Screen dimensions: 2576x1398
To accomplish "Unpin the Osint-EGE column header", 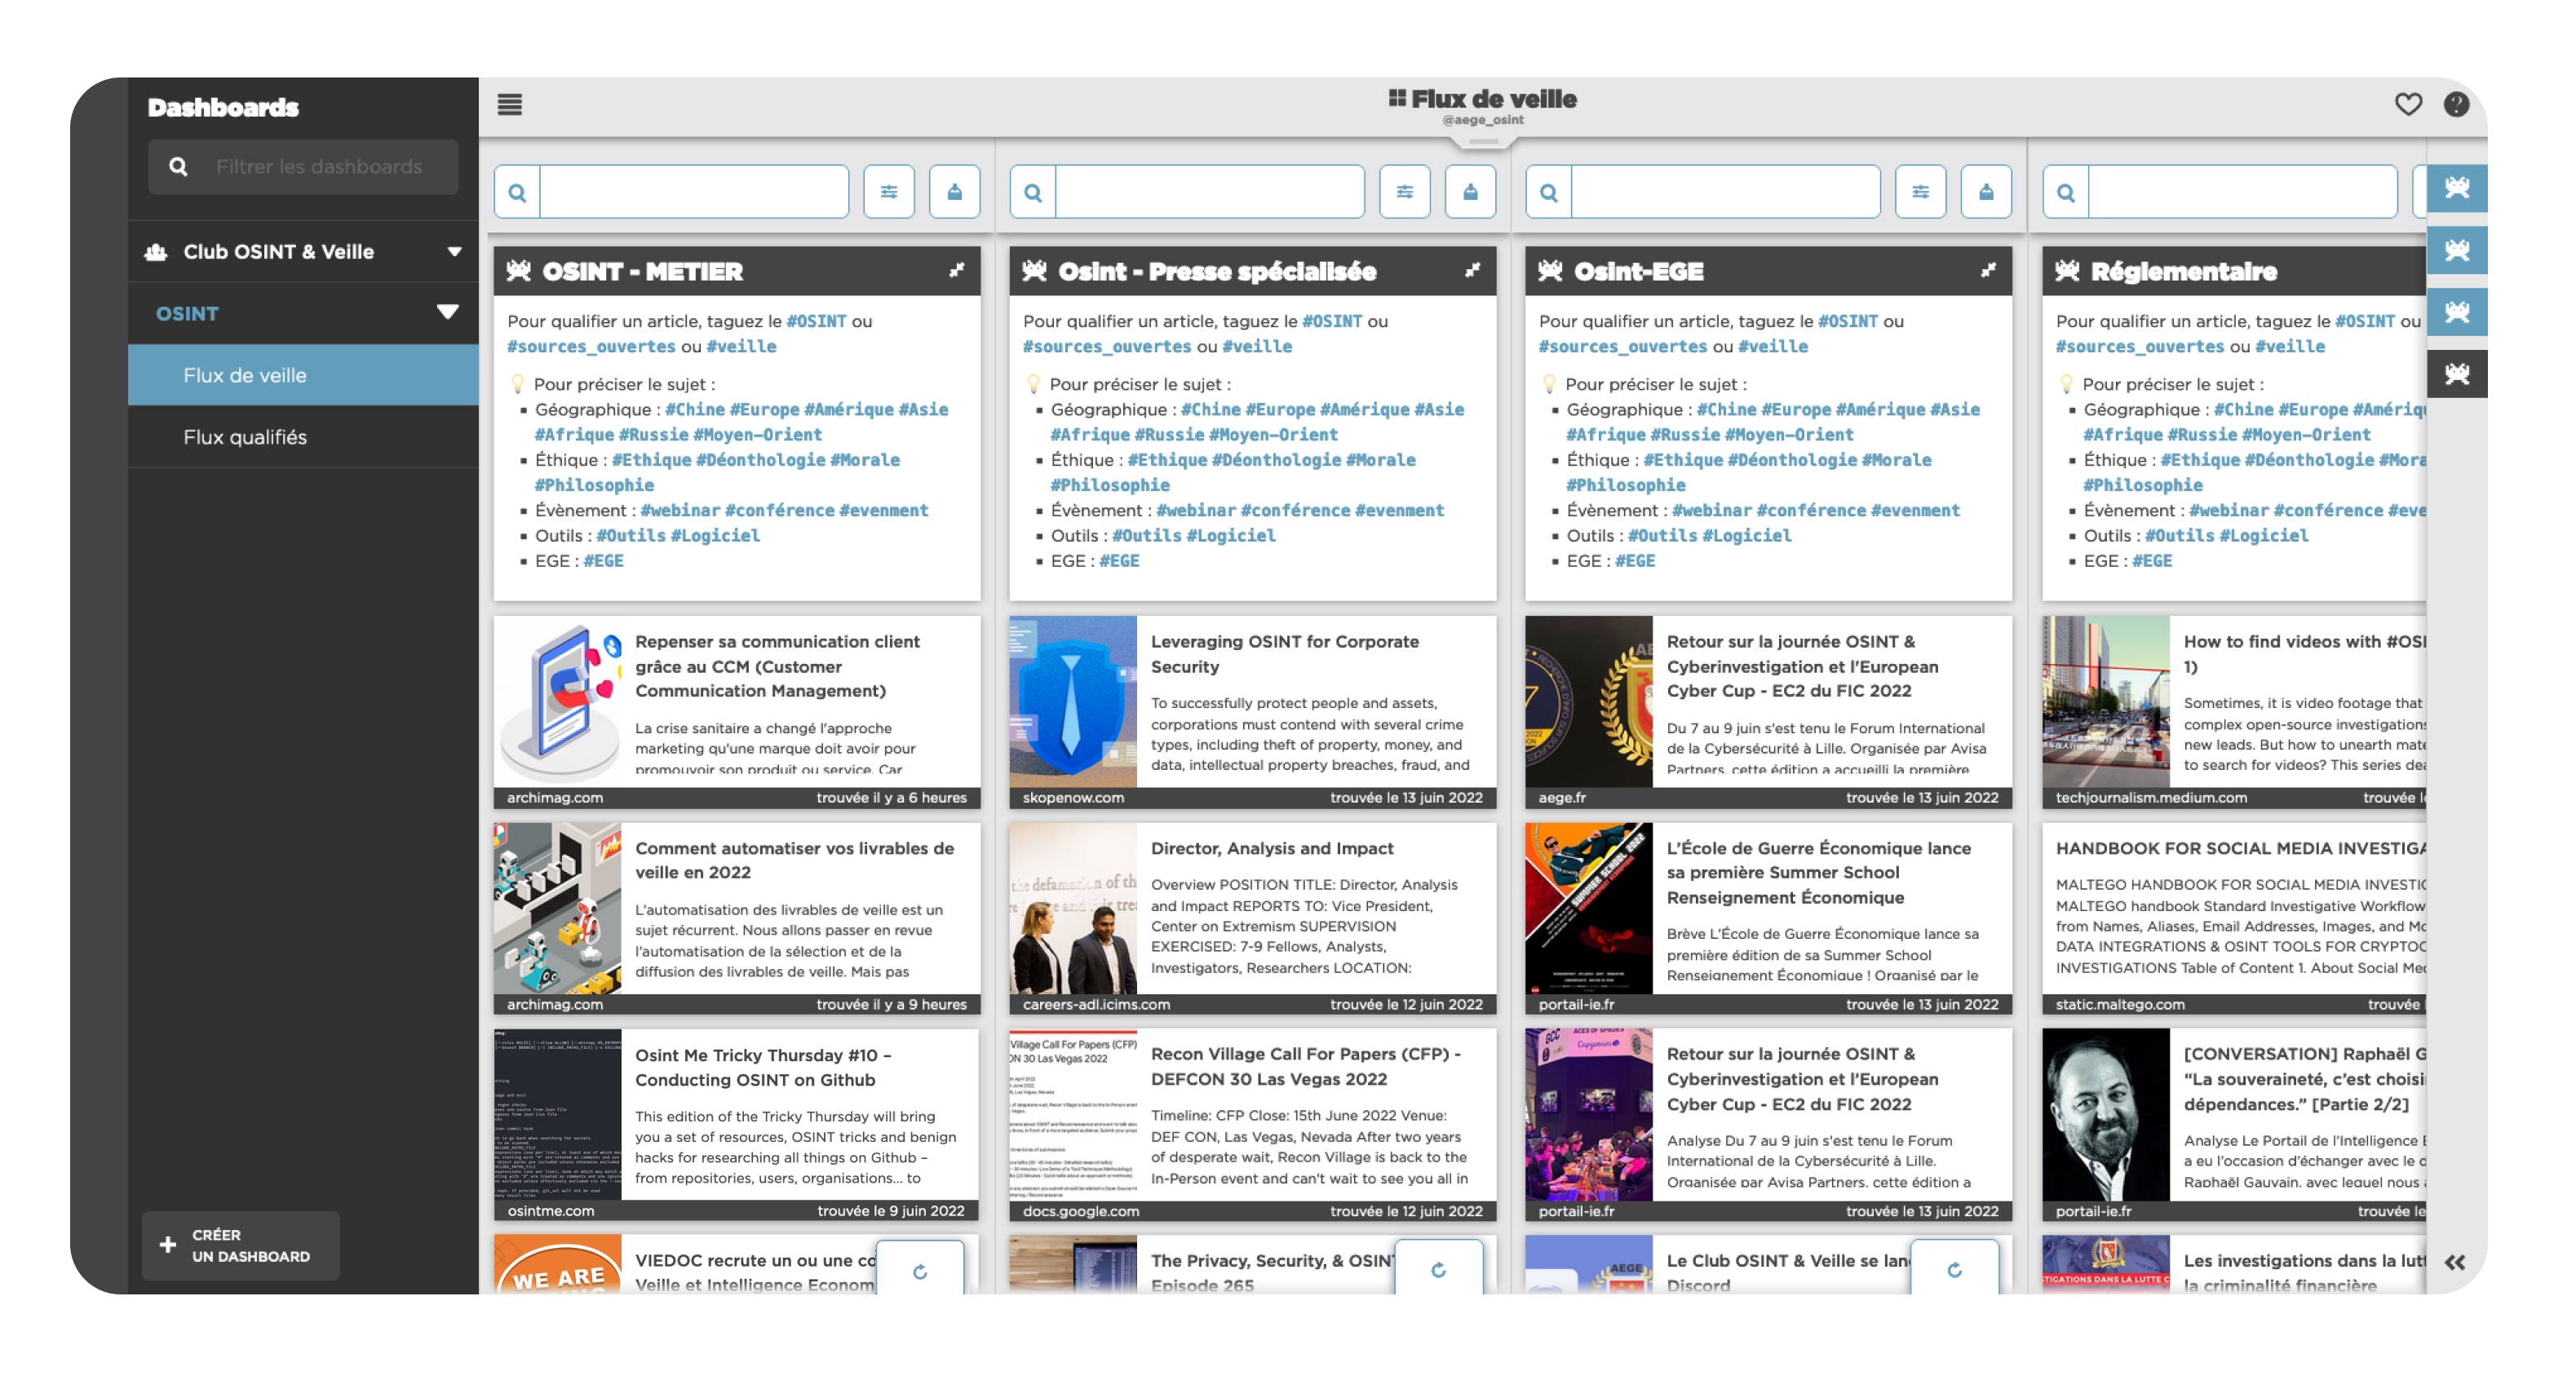I will coord(1988,271).
